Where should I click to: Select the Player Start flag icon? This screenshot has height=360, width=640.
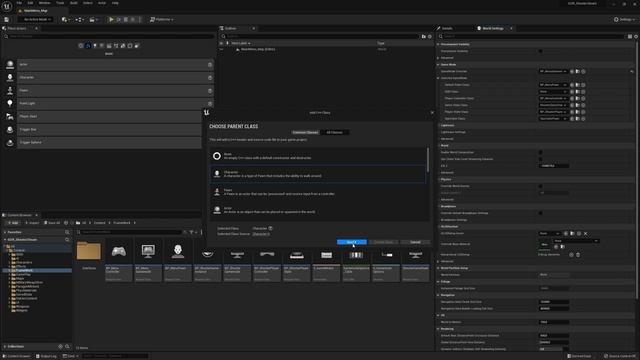10,117
